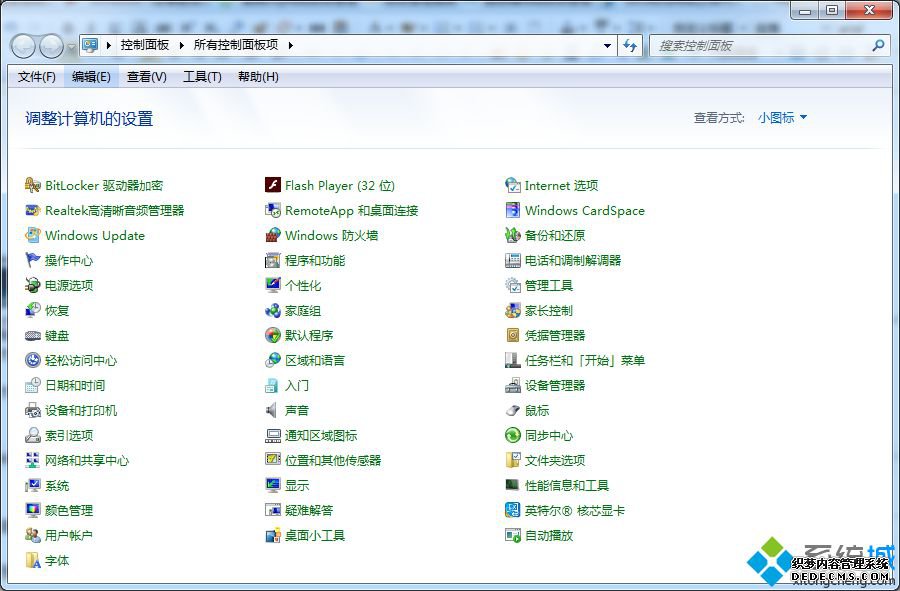This screenshot has width=900, height=591.
Task: Click the search magnifier icon
Action: pyautogui.click(x=878, y=45)
